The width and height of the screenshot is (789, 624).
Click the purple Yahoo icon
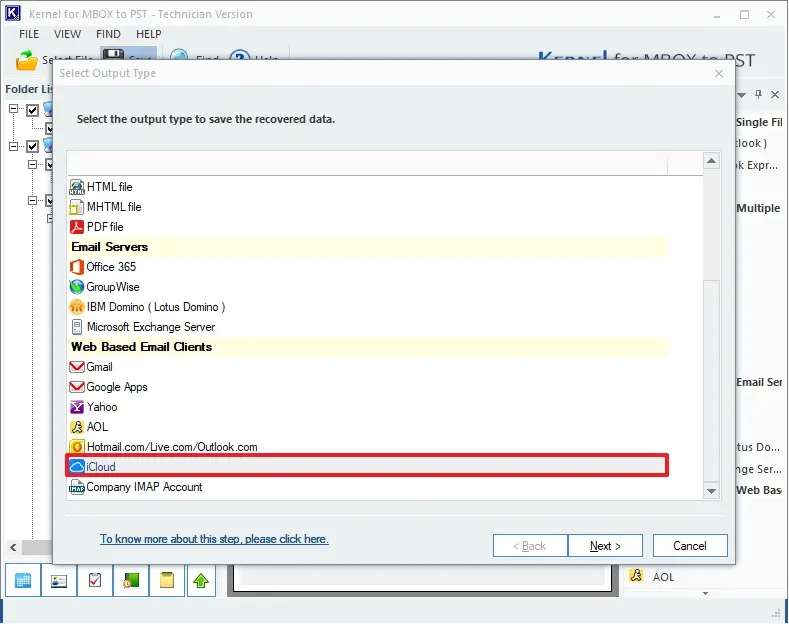76,407
